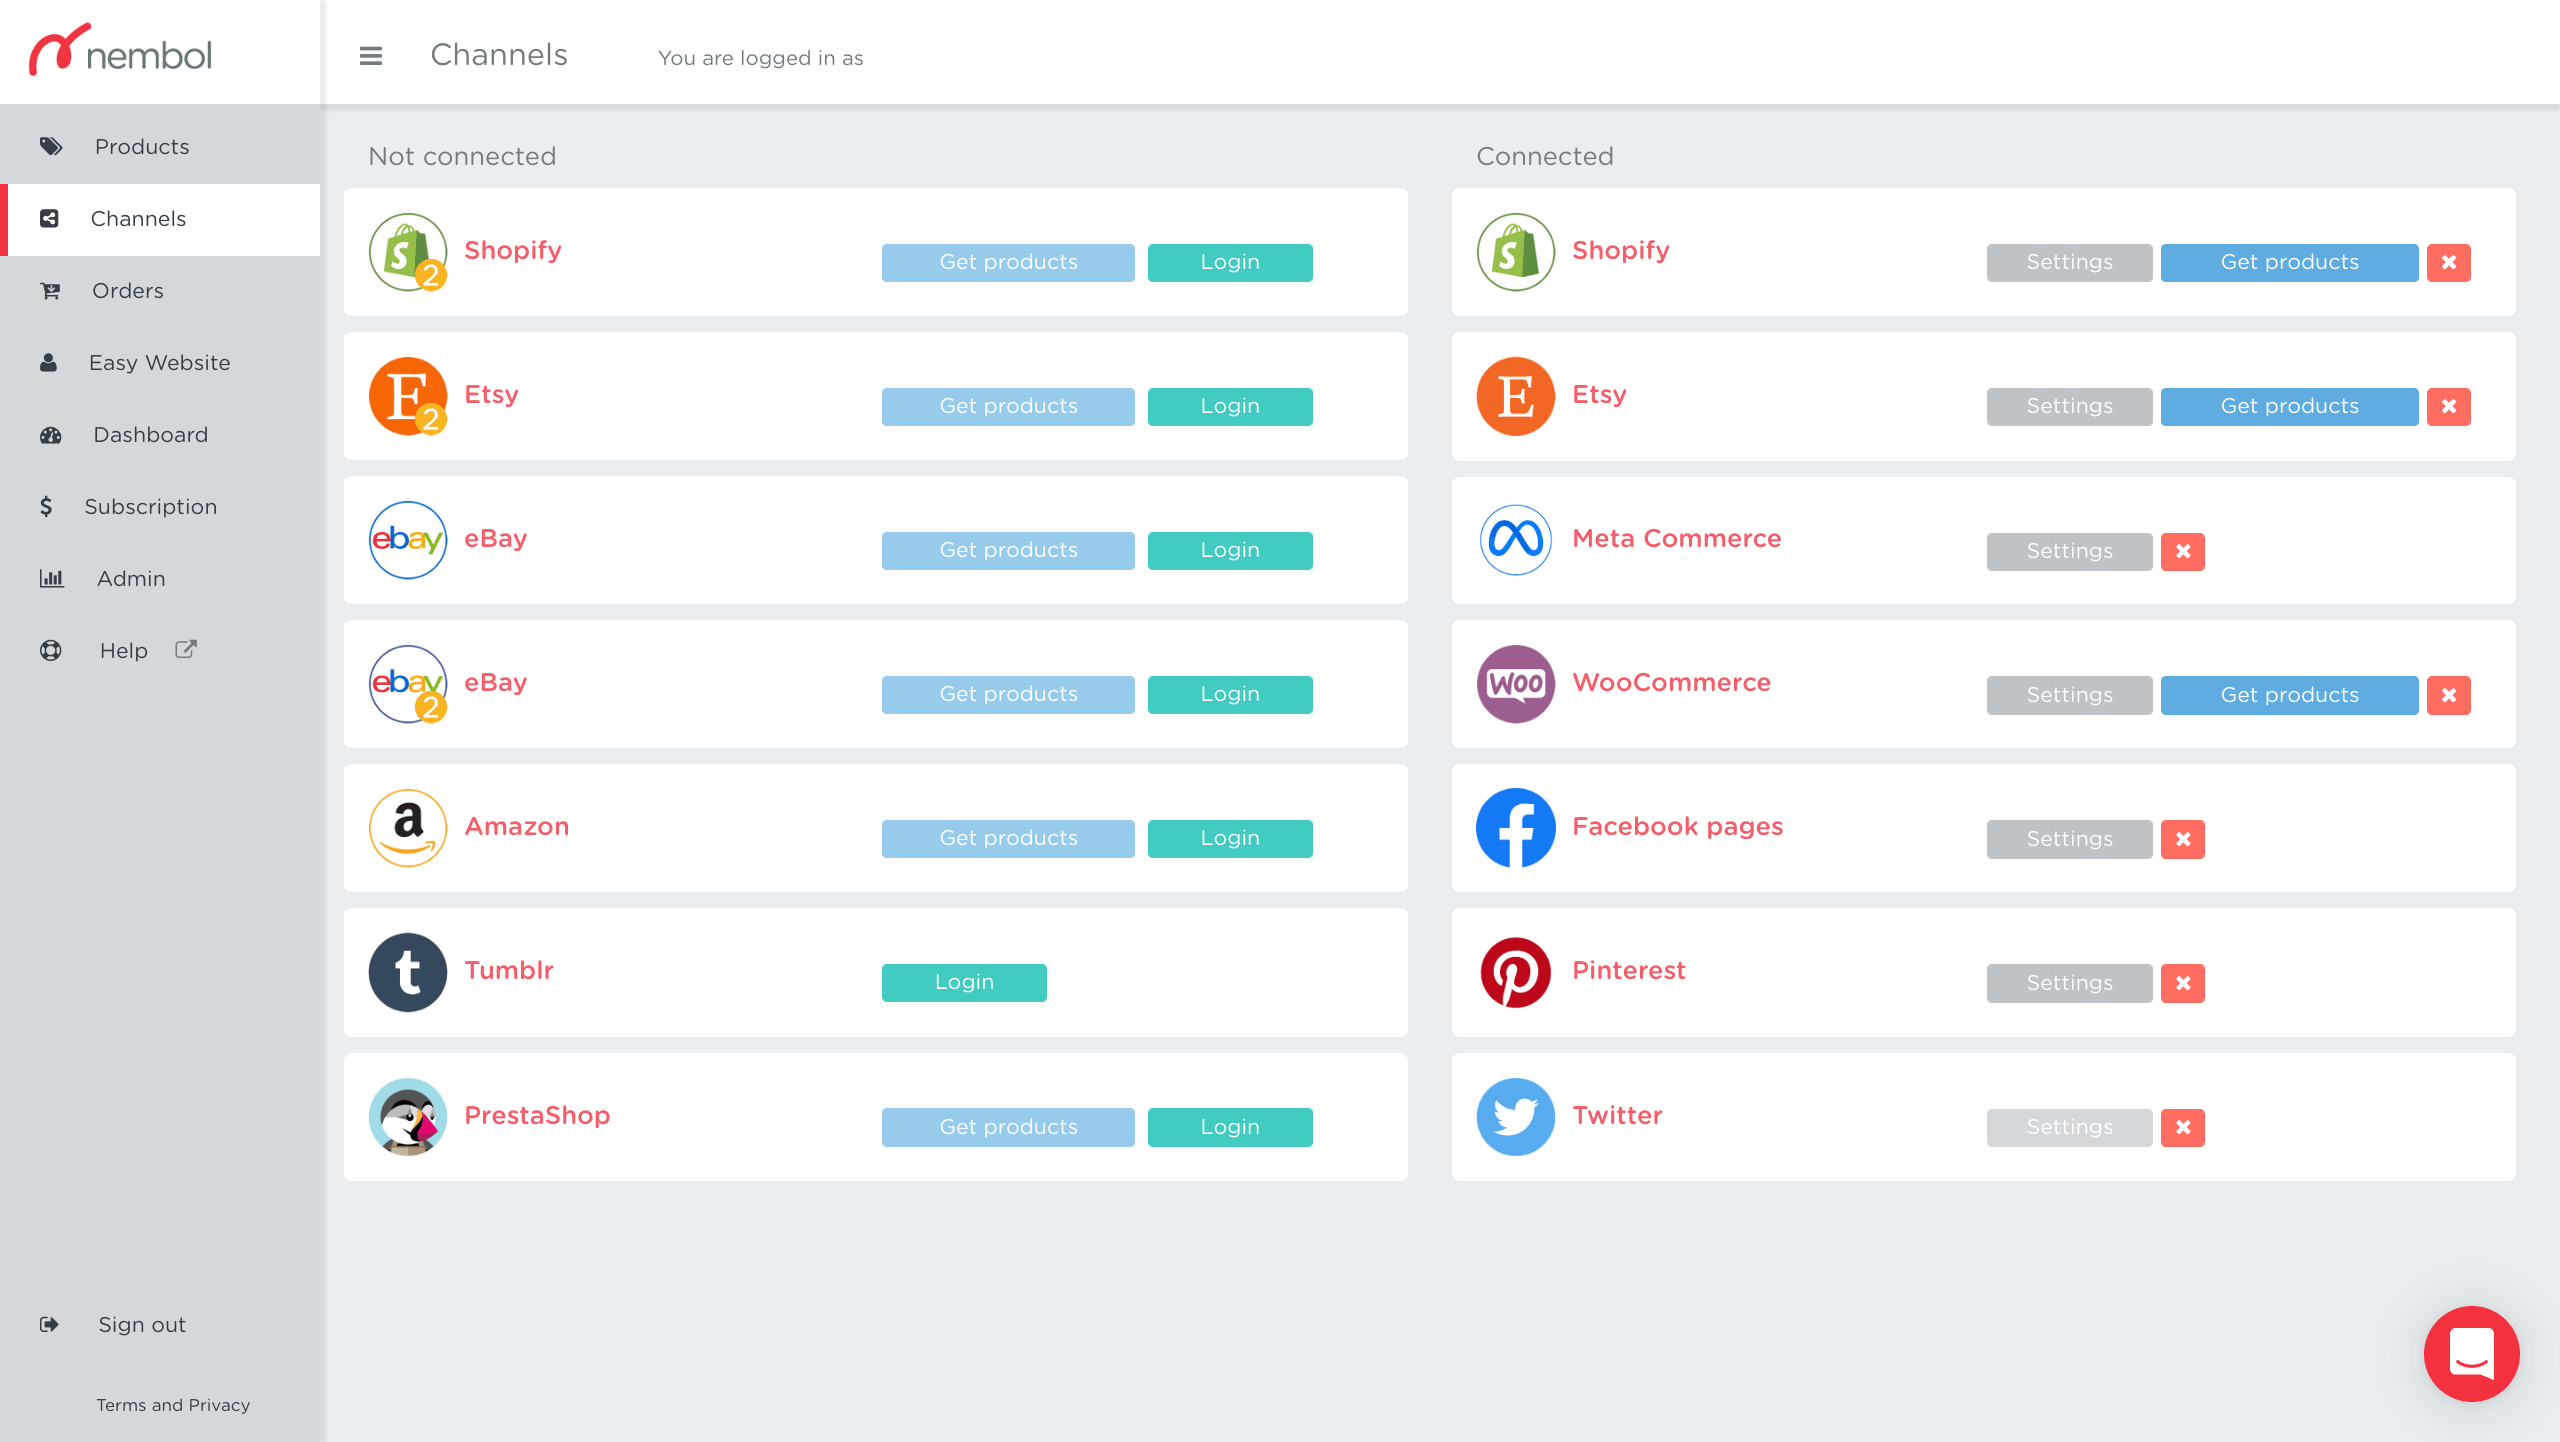Login to not-connected Etsy channel
Screen dimensions: 2560x1442
(x=1230, y=407)
